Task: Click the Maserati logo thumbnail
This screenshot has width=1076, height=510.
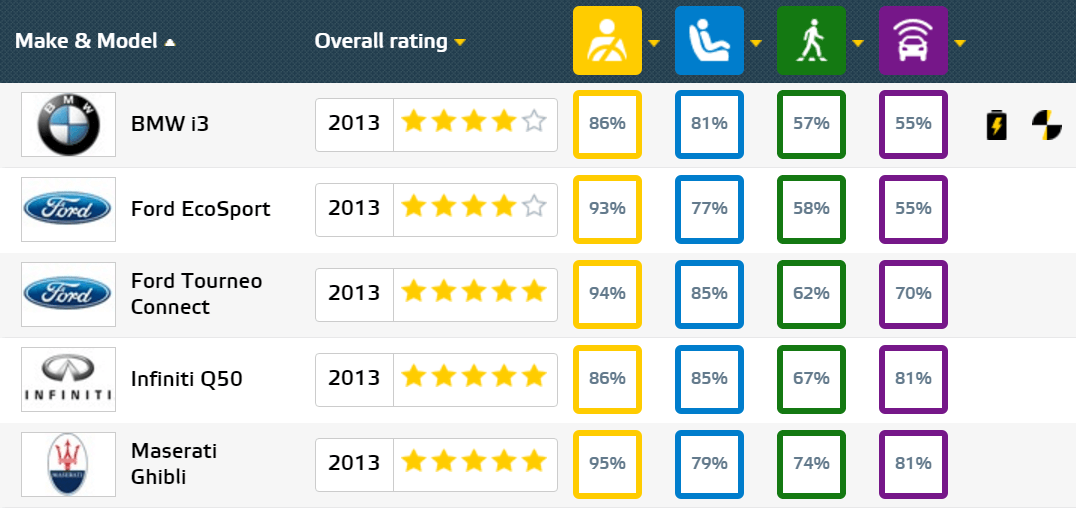Action: point(69,465)
